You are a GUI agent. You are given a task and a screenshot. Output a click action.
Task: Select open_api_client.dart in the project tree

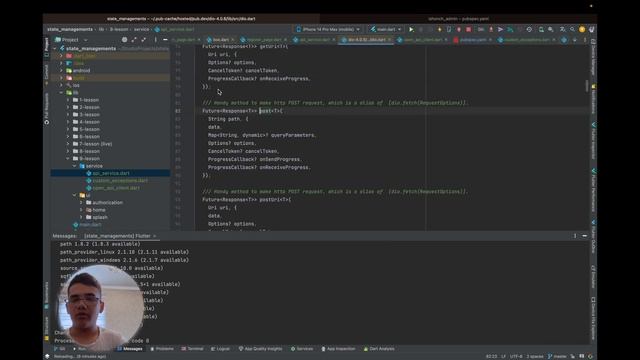116,188
